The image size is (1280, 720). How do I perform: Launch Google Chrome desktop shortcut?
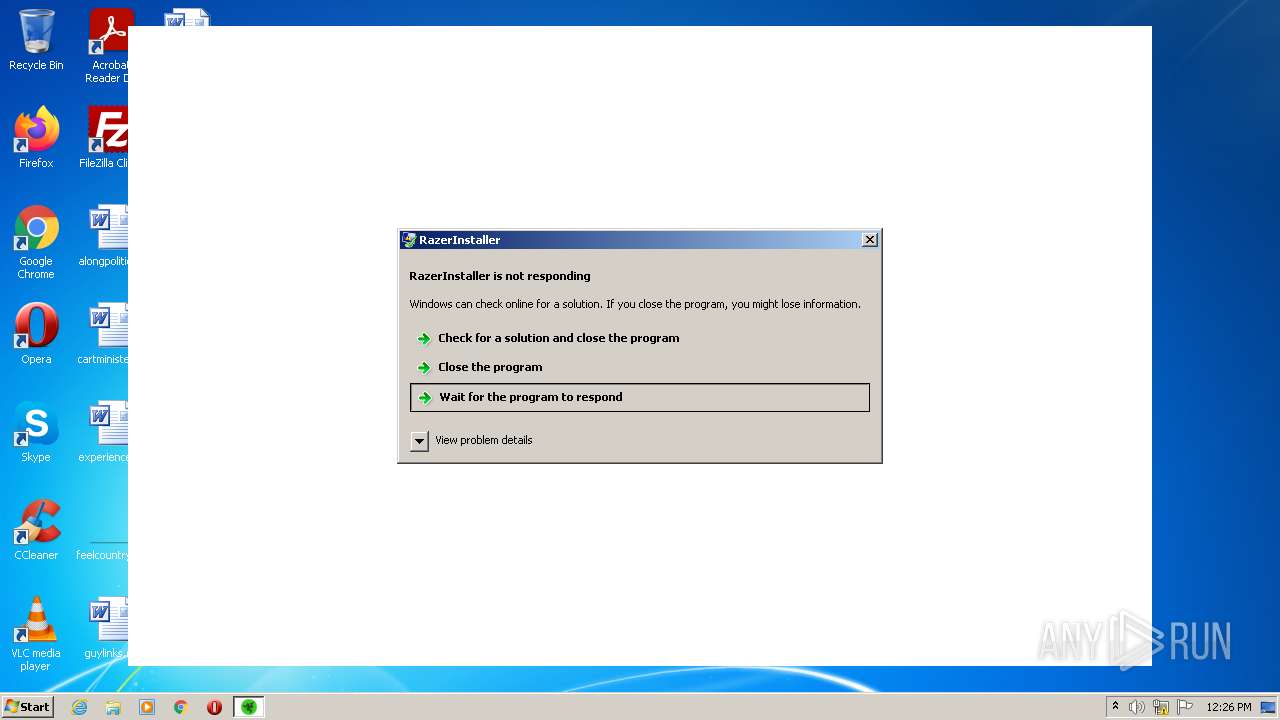(36, 242)
